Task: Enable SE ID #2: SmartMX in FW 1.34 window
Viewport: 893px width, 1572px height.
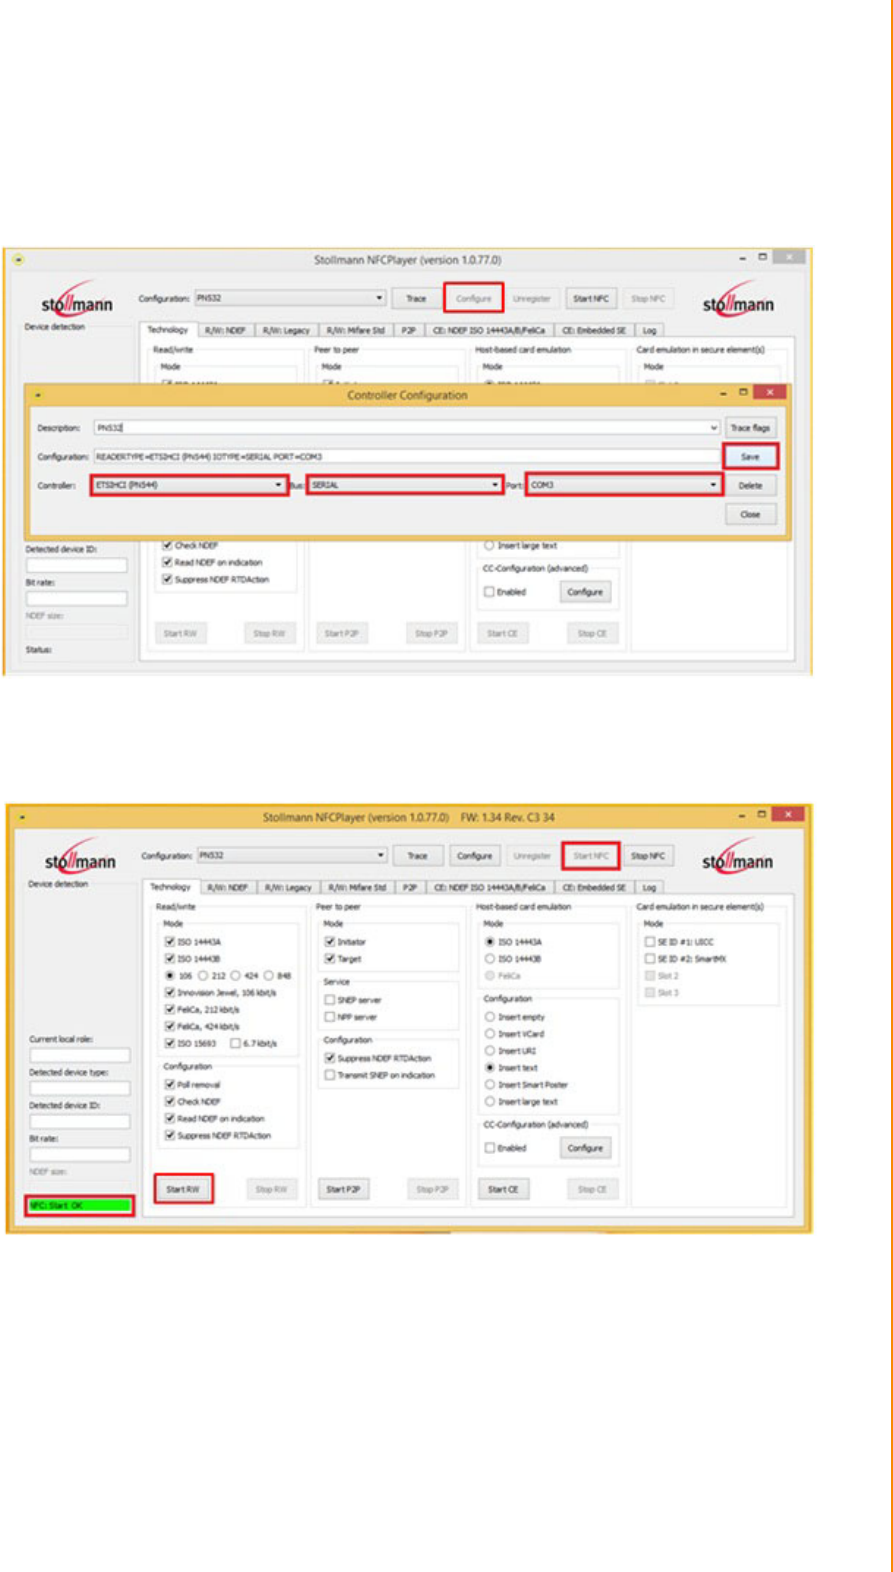Action: (650, 958)
